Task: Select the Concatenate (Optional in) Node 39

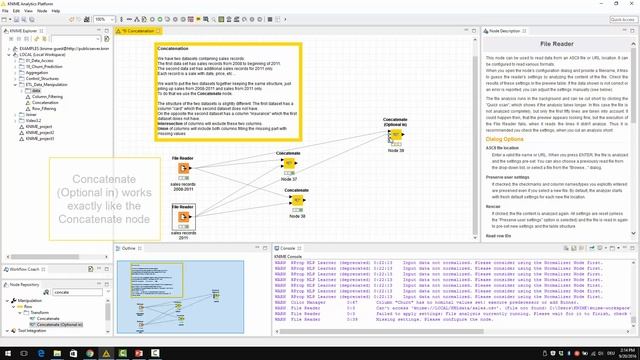Action: tap(396, 134)
